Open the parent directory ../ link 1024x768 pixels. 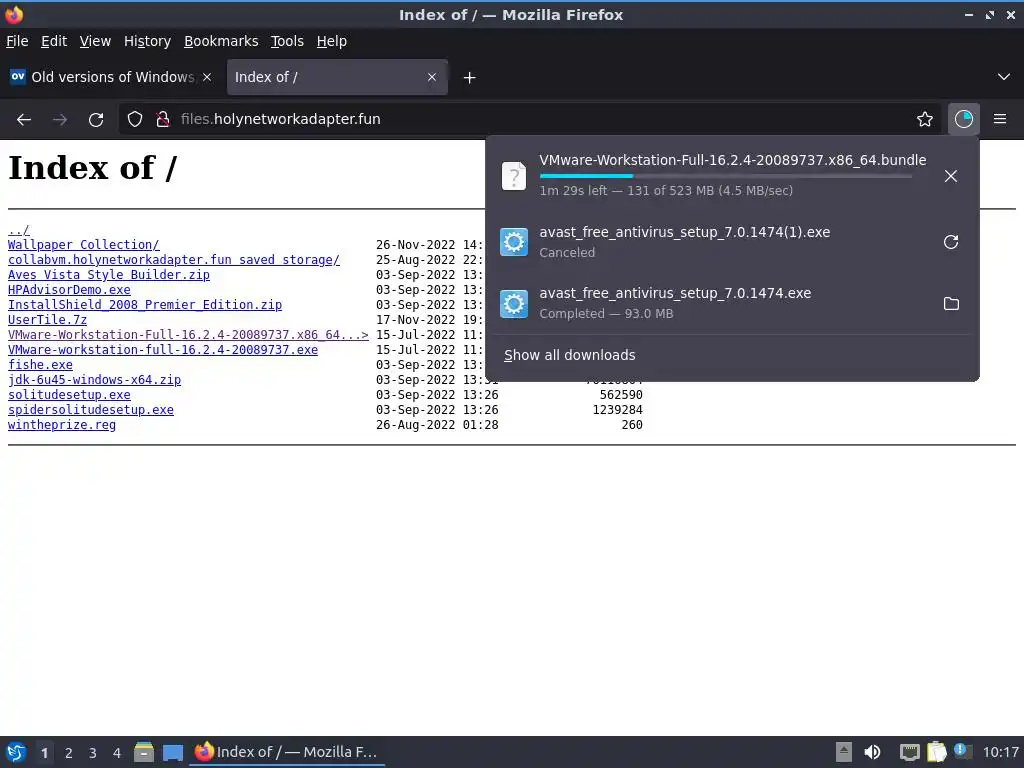[18, 230]
